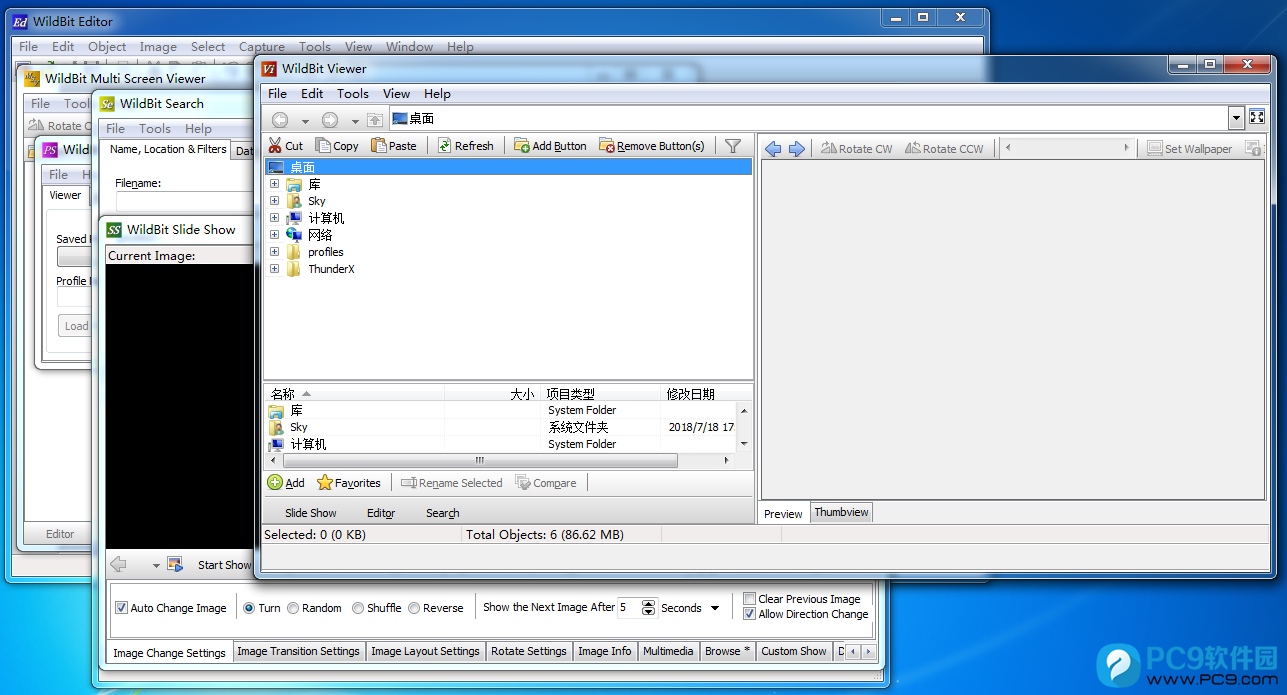Refresh the folder view in Viewer
The image size is (1287, 695).
point(465,145)
